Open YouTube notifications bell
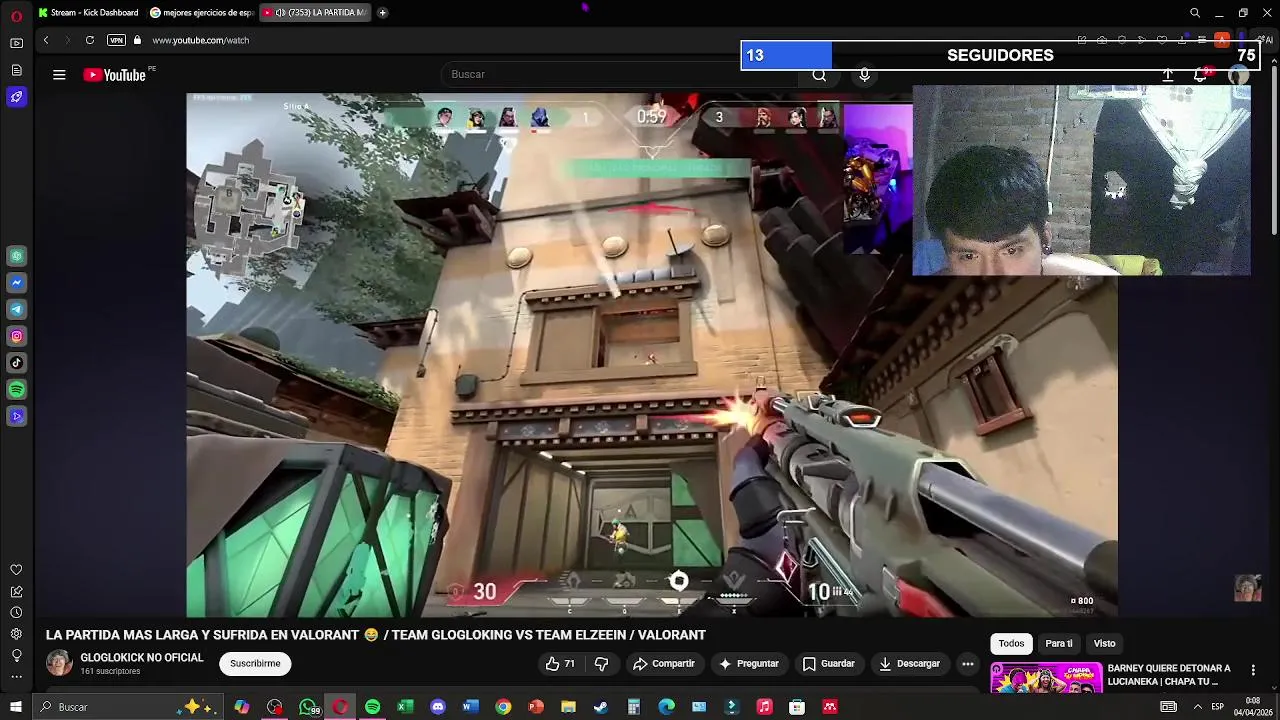Viewport: 1280px width, 720px height. [1201, 75]
